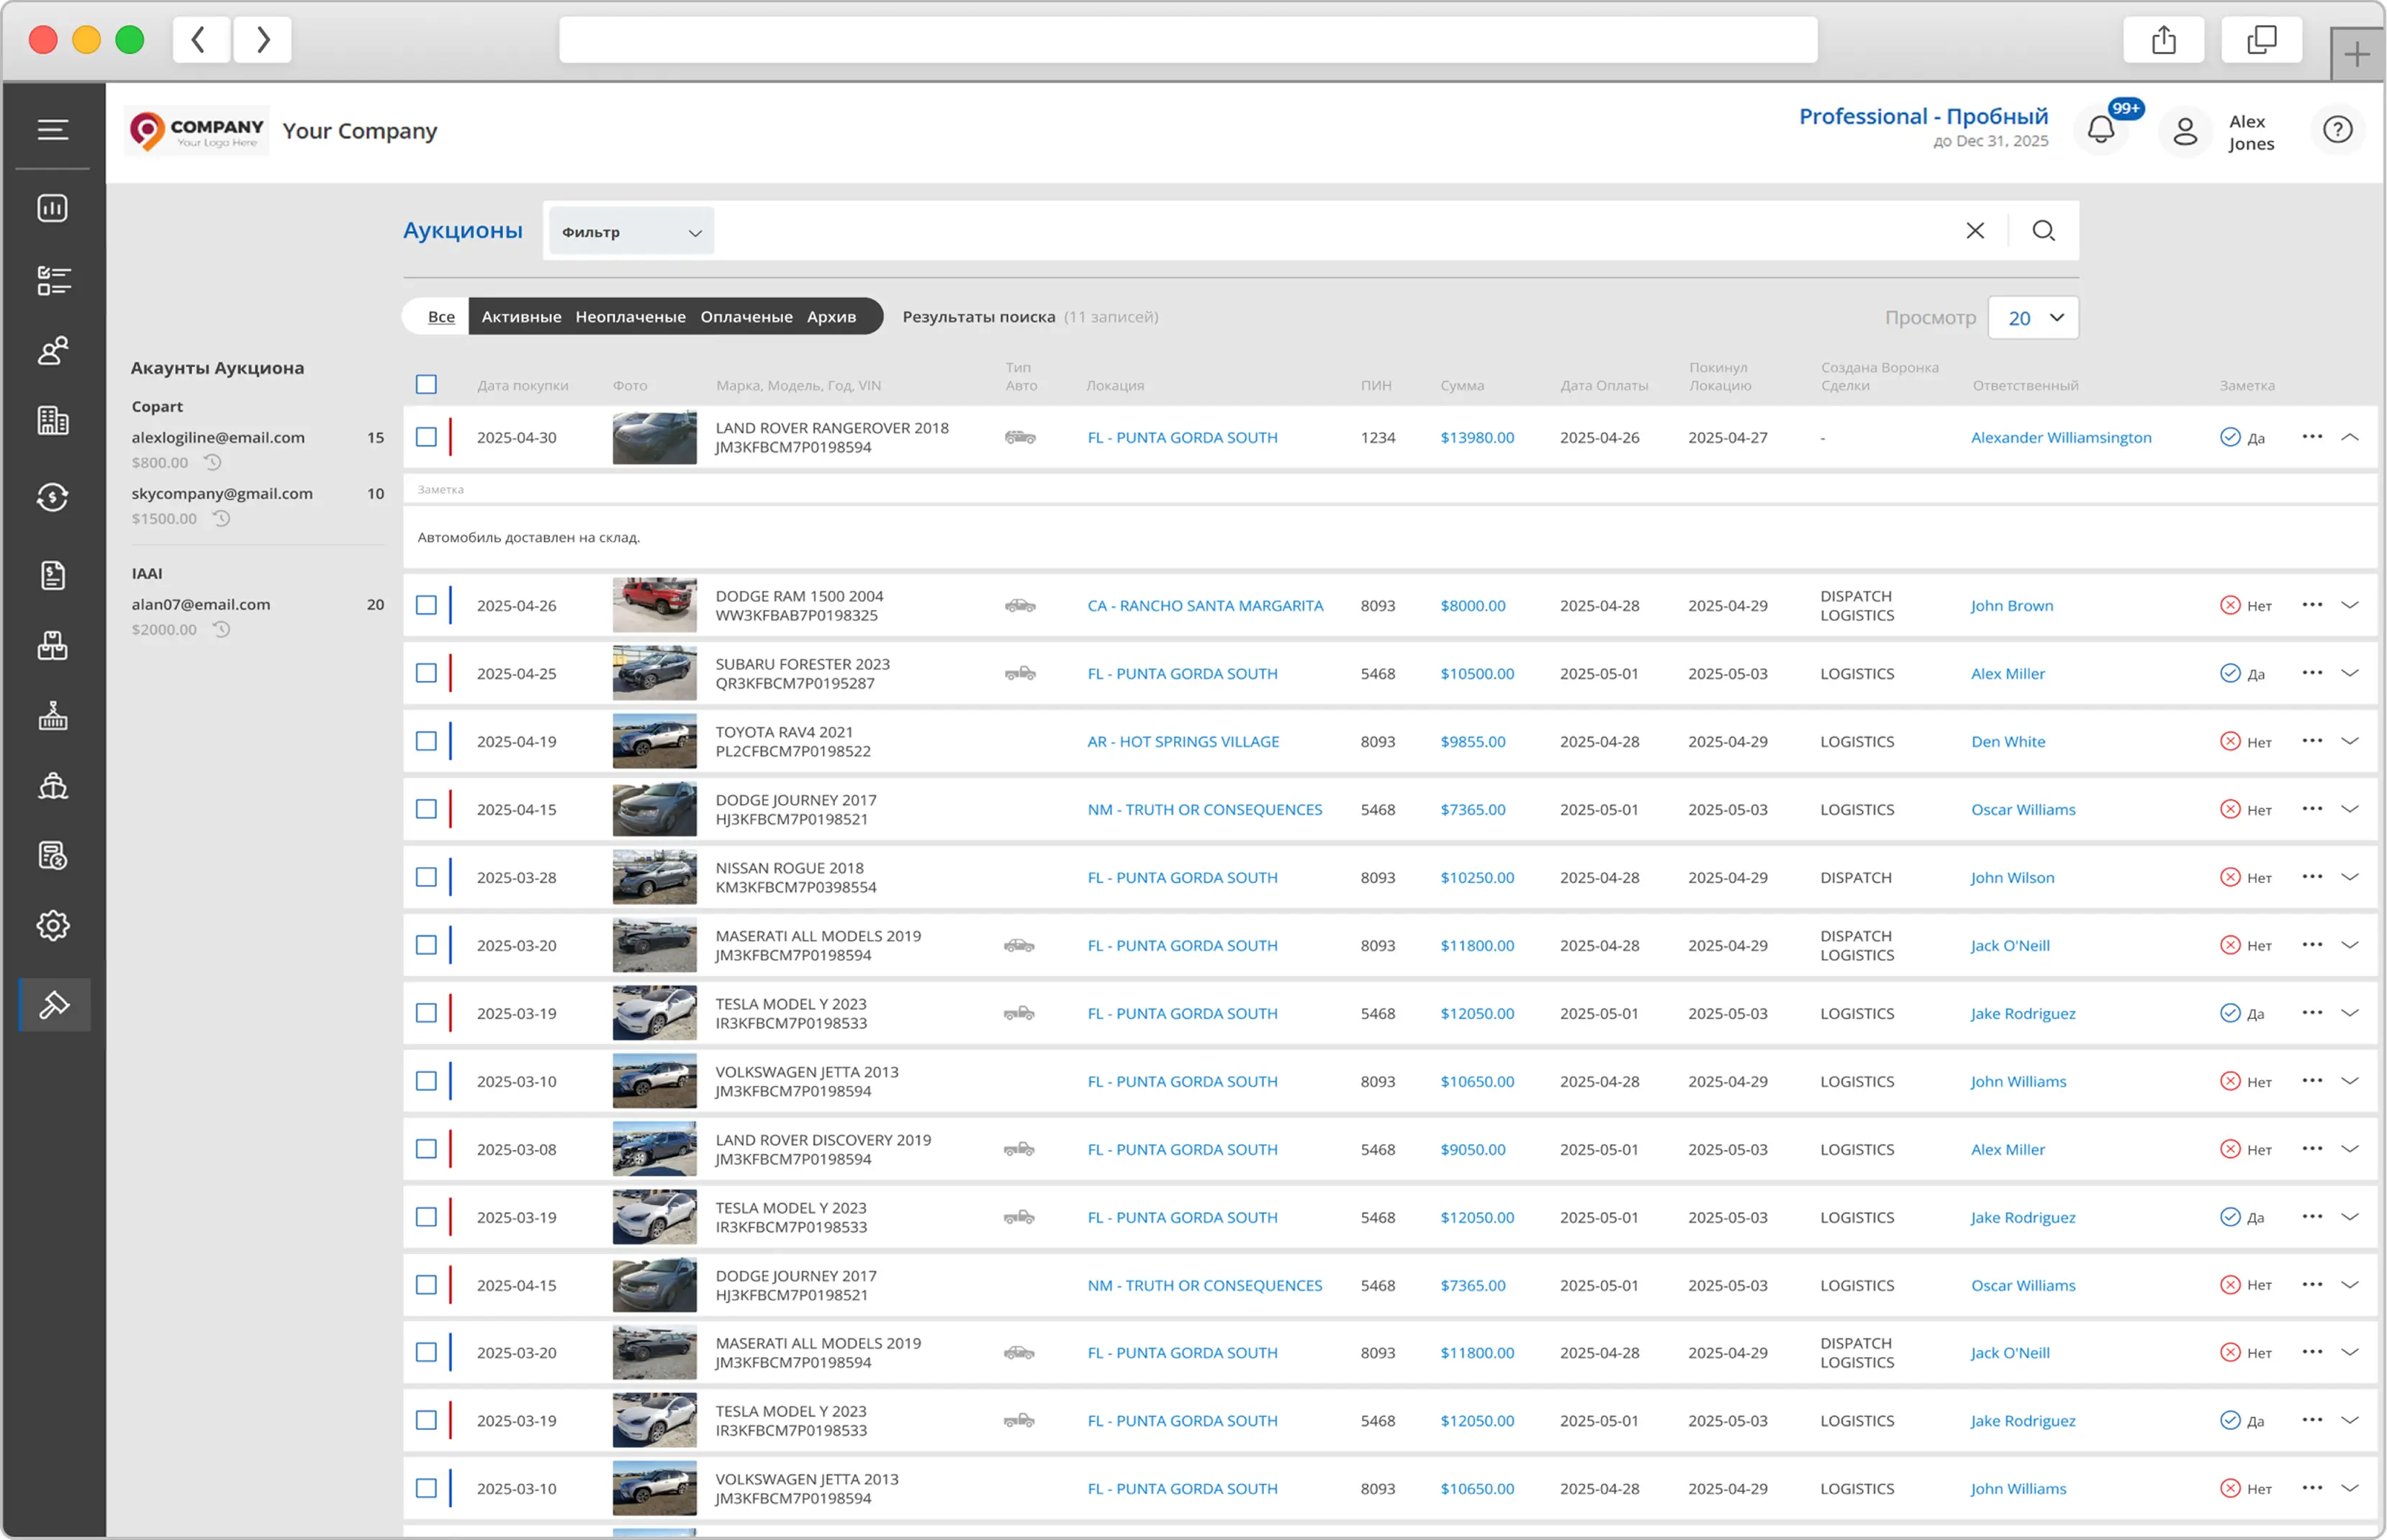Screen dimensions: 2387x1540
Task: Open the settings gear in sidebar
Action: click(53, 926)
